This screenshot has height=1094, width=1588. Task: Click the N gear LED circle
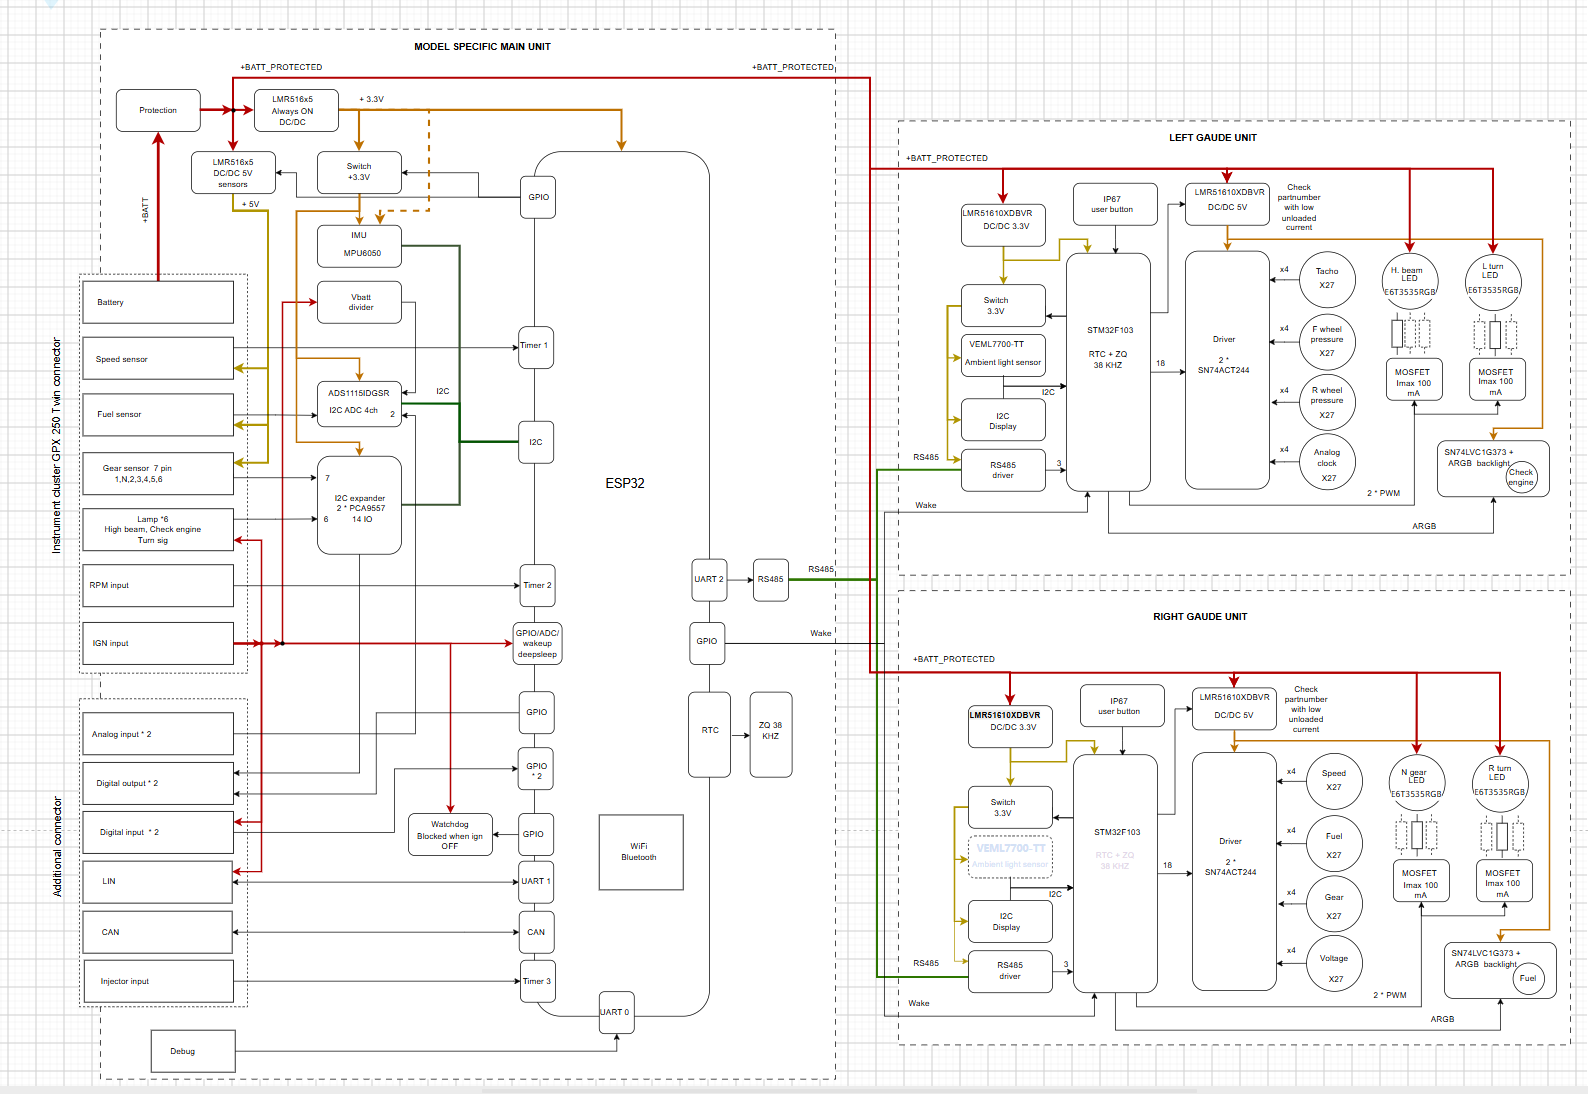1417,783
